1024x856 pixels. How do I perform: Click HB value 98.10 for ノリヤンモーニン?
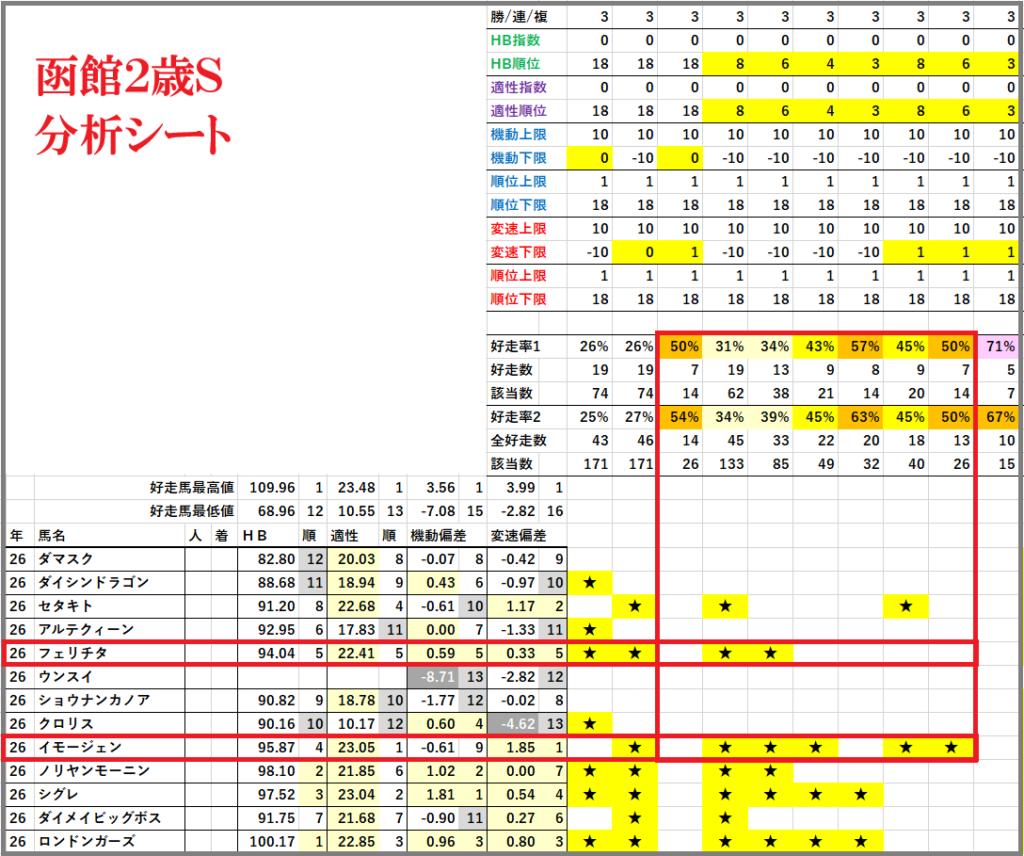[x=276, y=770]
